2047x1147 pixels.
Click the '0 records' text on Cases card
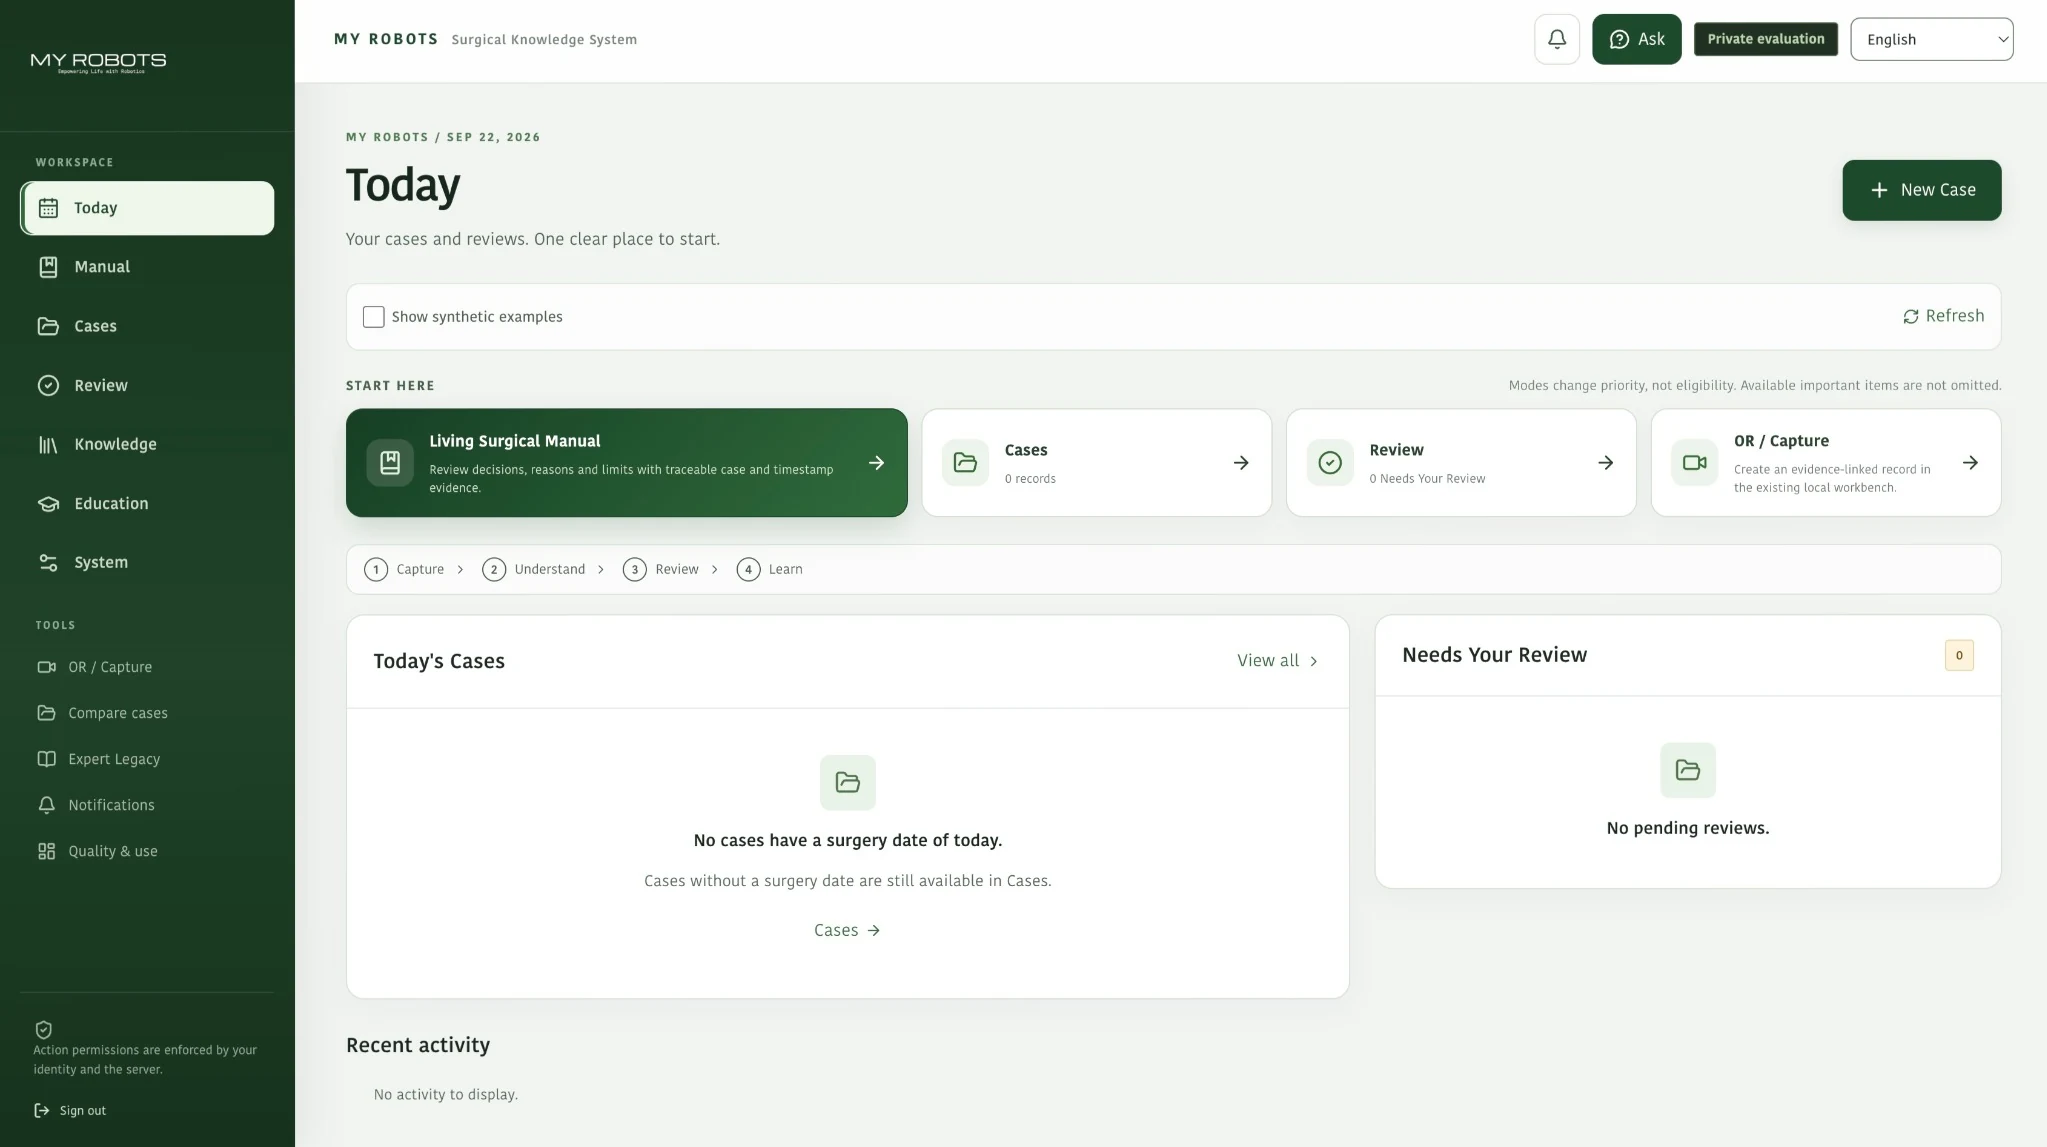click(1030, 479)
